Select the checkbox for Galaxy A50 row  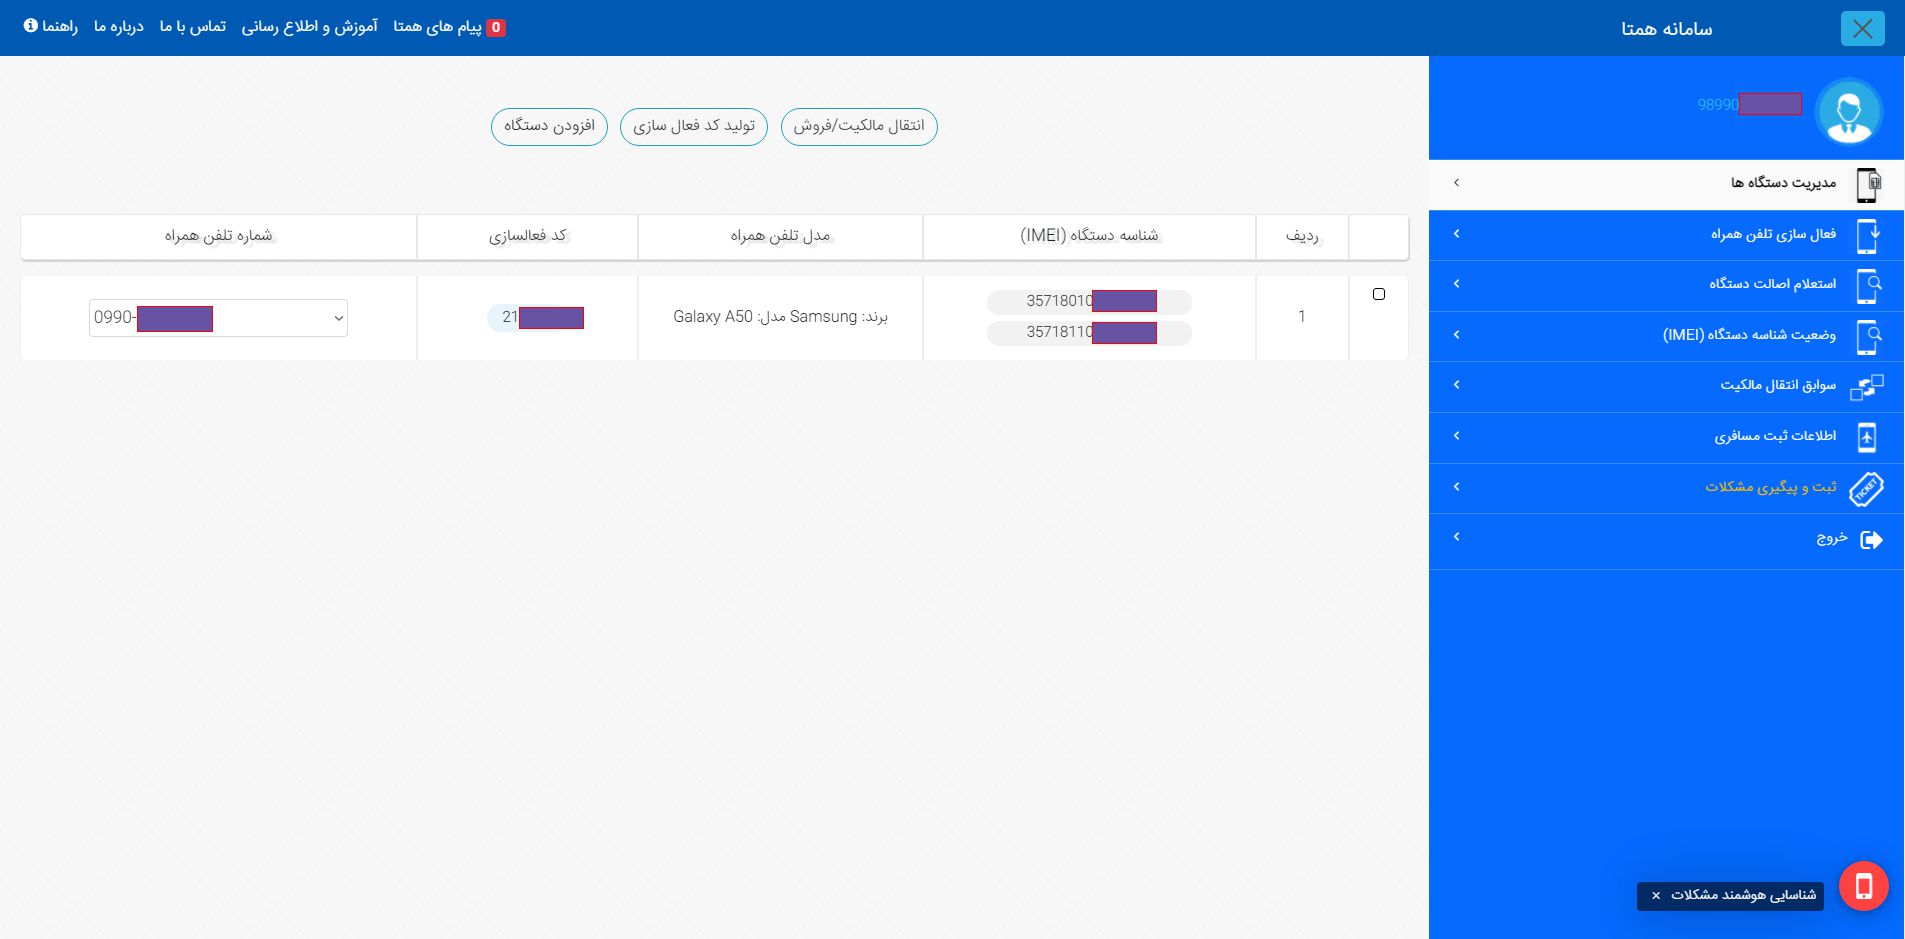pos(1379,294)
